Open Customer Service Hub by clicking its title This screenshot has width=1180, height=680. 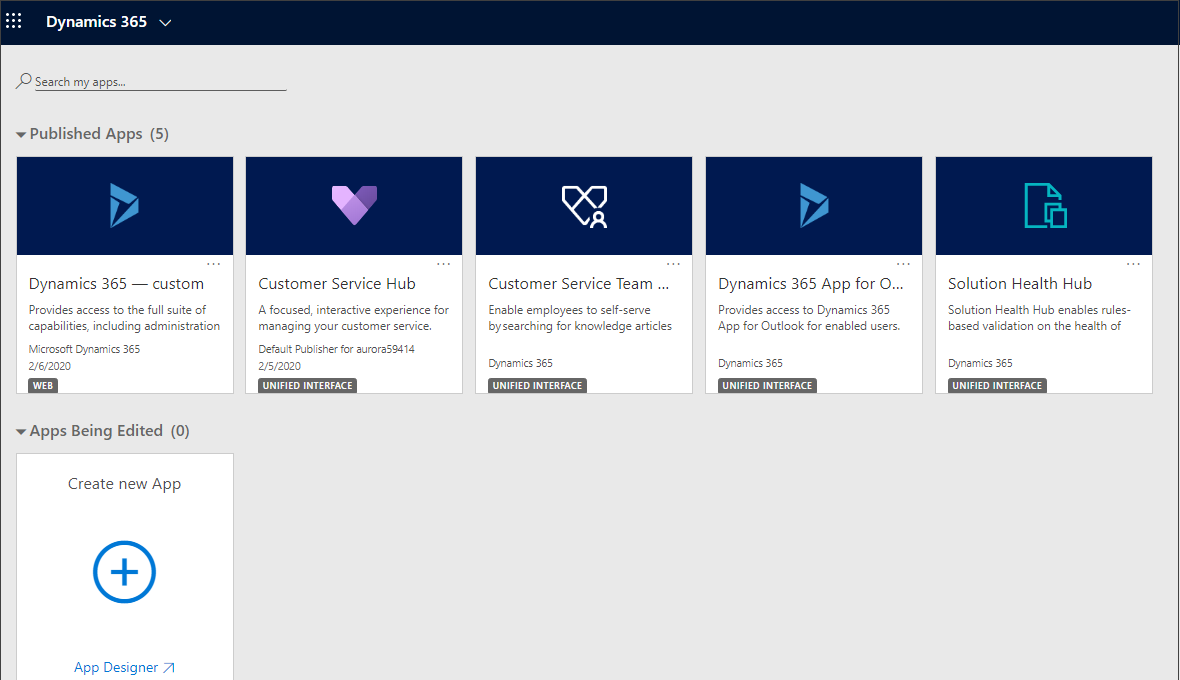tap(336, 283)
